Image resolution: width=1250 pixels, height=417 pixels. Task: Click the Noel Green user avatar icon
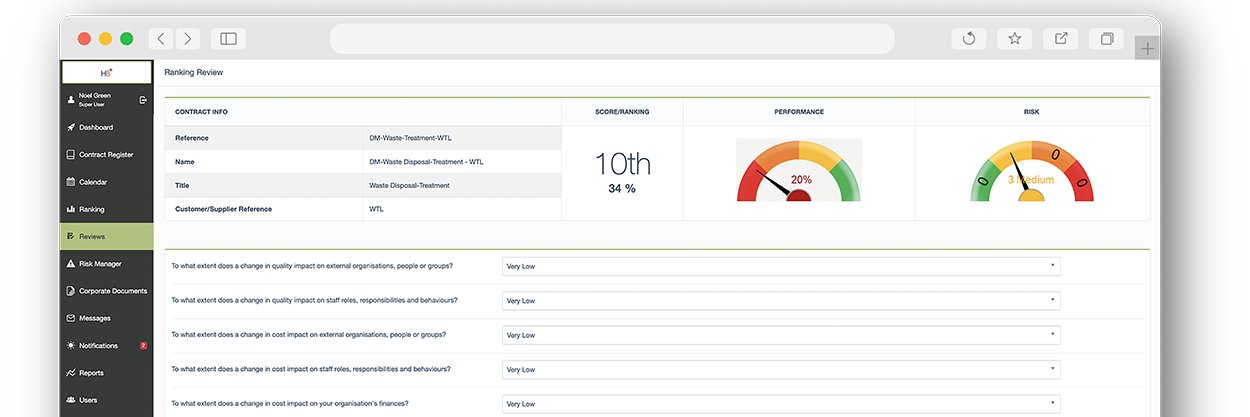(70, 99)
